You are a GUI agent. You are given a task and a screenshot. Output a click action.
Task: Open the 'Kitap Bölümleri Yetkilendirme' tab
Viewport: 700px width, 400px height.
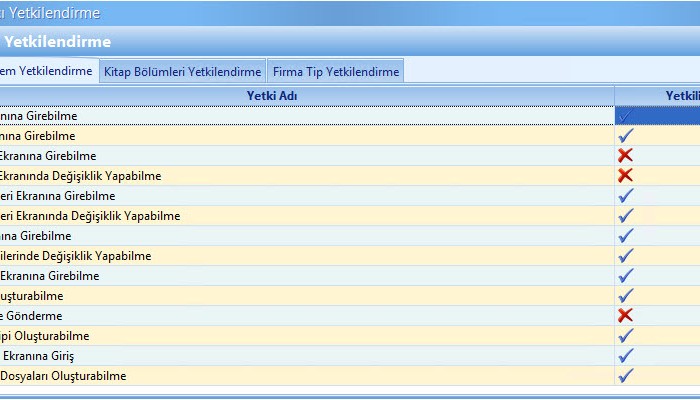click(x=182, y=72)
